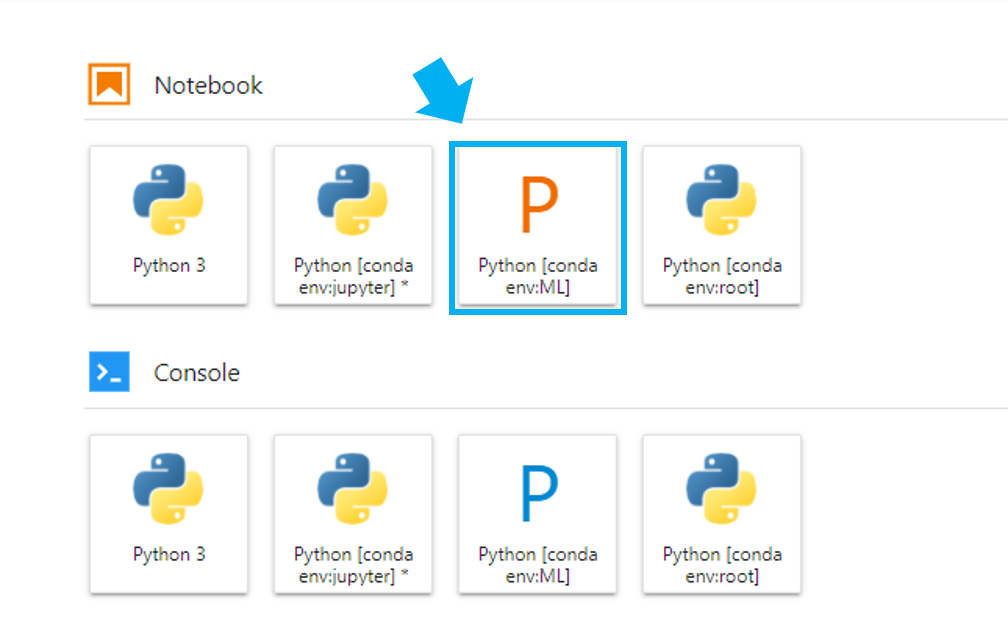Select the Notebook section heading text
Screen dimensions: 1008x625
208,85
